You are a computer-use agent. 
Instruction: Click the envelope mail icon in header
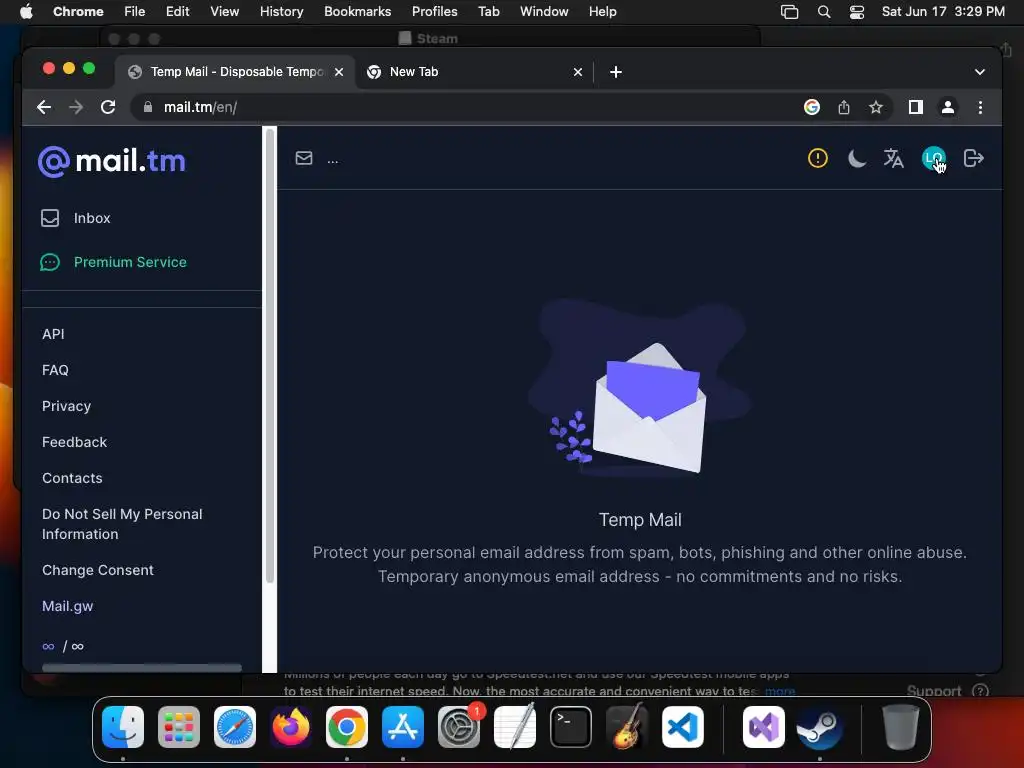(x=304, y=158)
